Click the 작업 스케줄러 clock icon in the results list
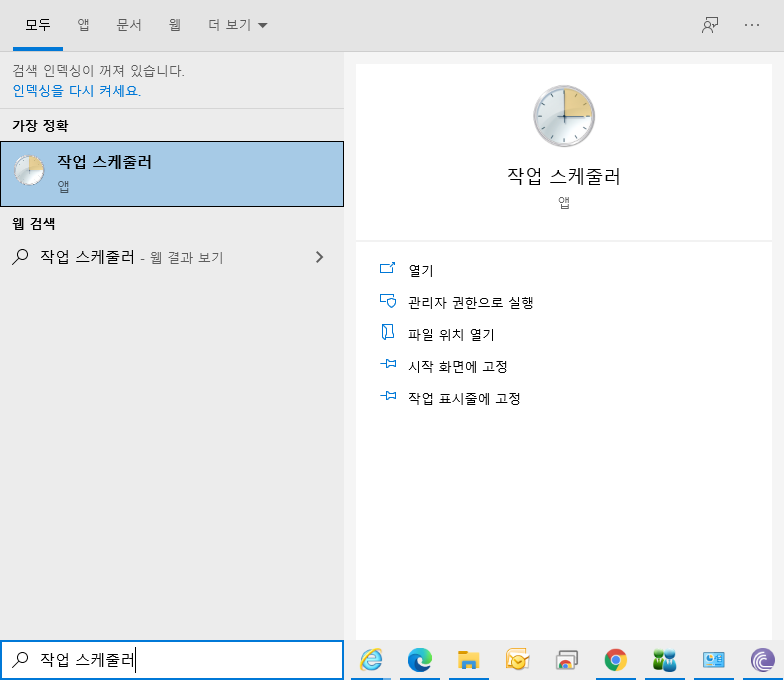This screenshot has width=784, height=680. tap(29, 170)
